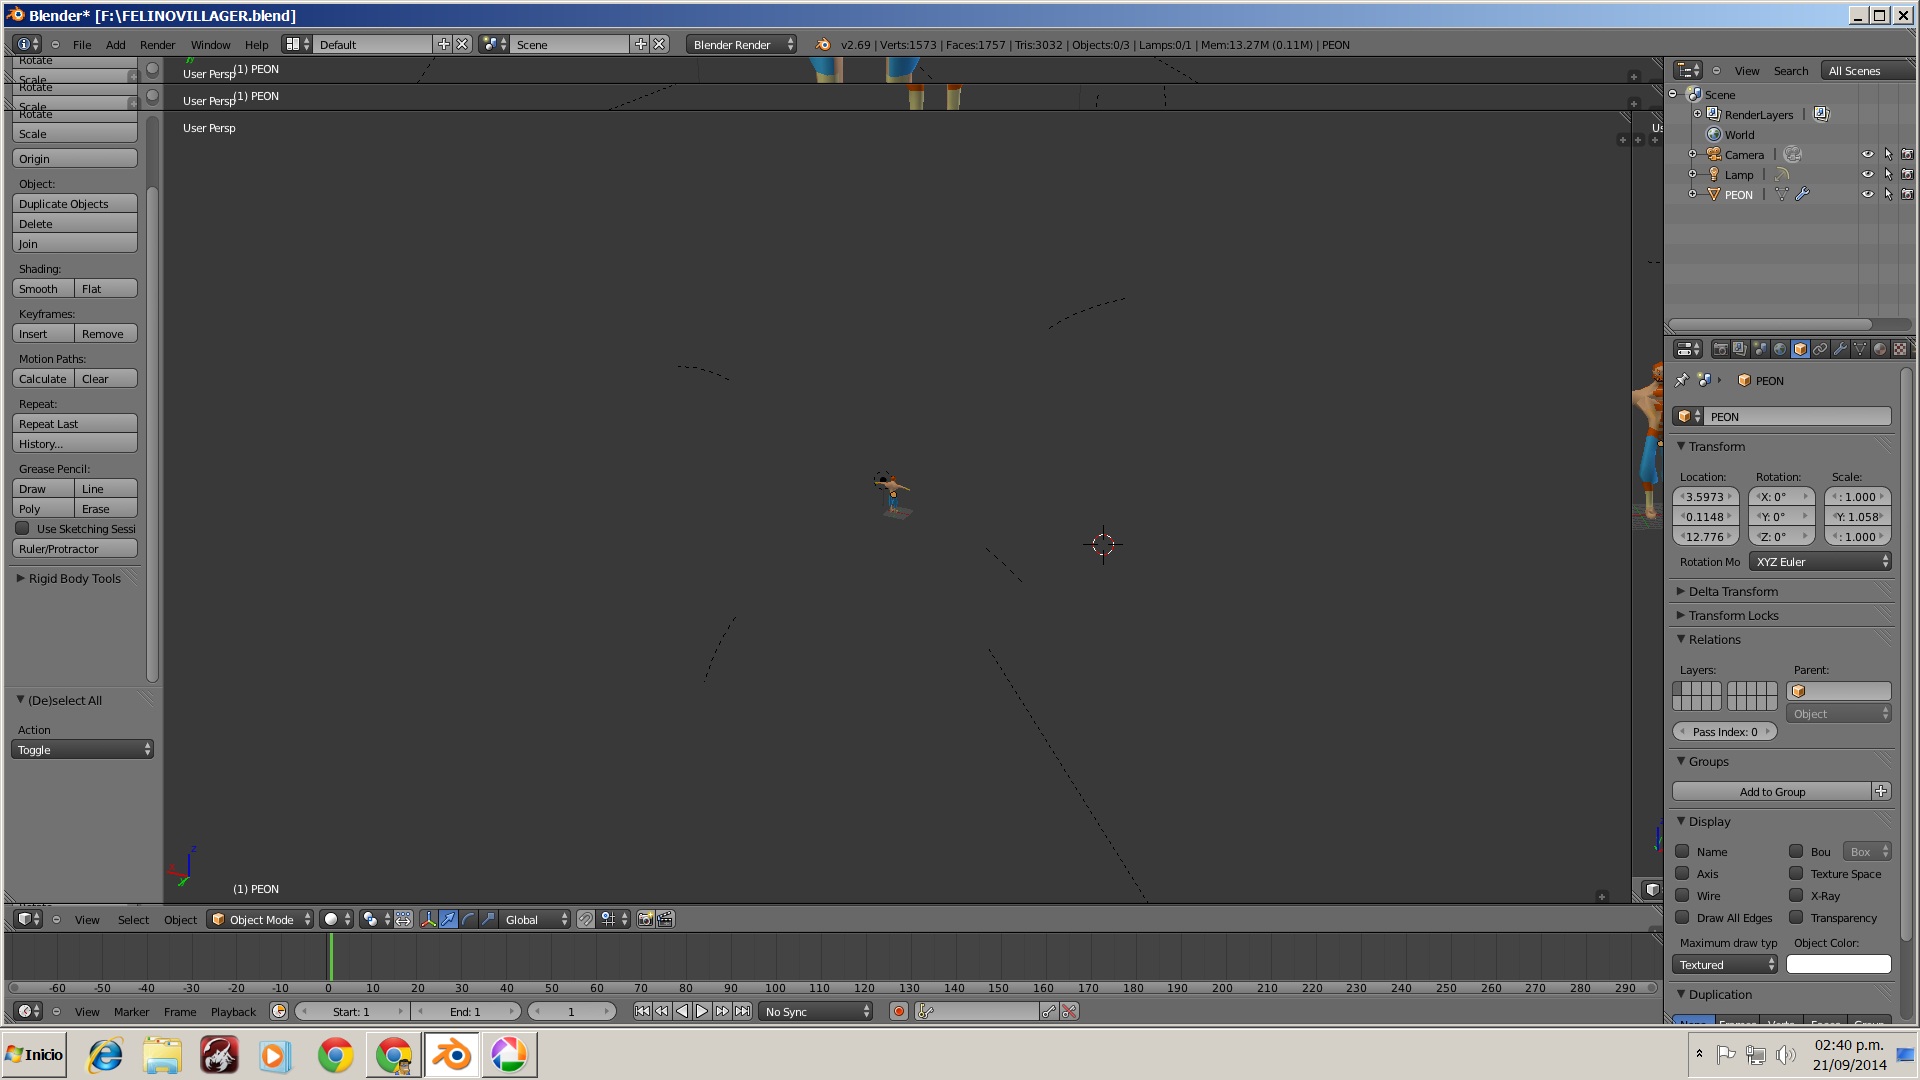The height and width of the screenshot is (1080, 1920).
Task: Enable the rotate manipulator icon
Action: click(468, 919)
